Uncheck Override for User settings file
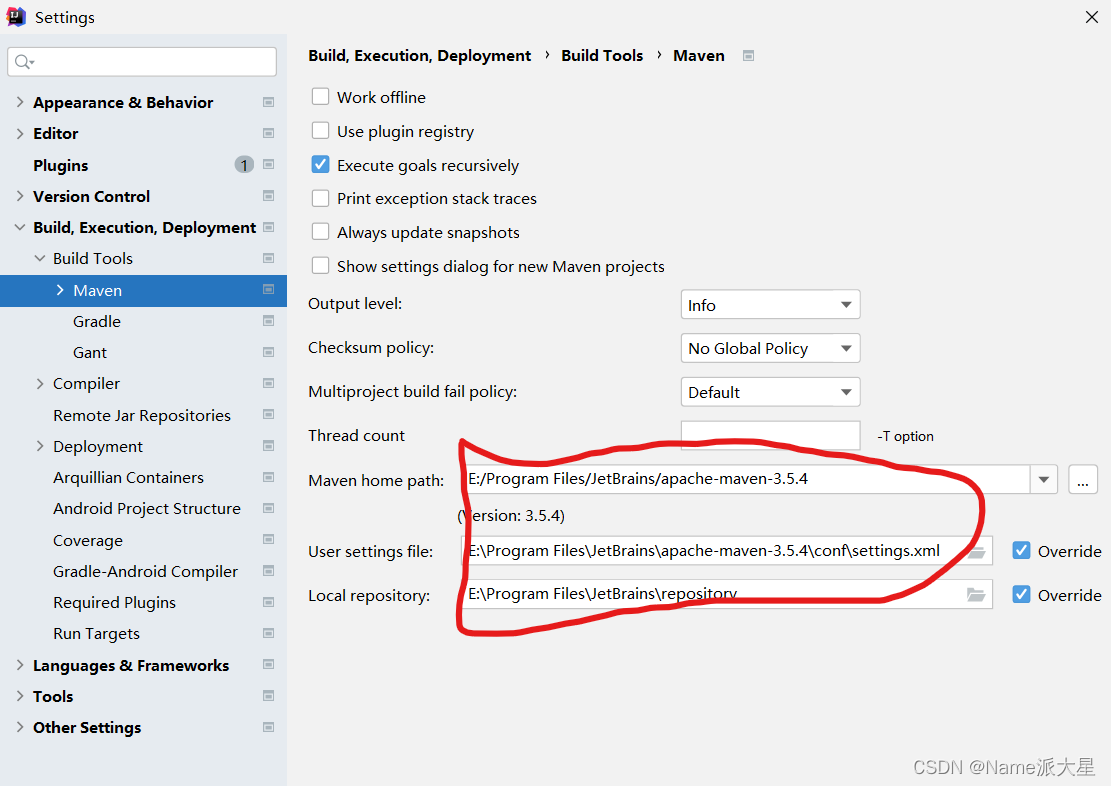Viewport: 1111px width, 786px height. [x=1021, y=551]
